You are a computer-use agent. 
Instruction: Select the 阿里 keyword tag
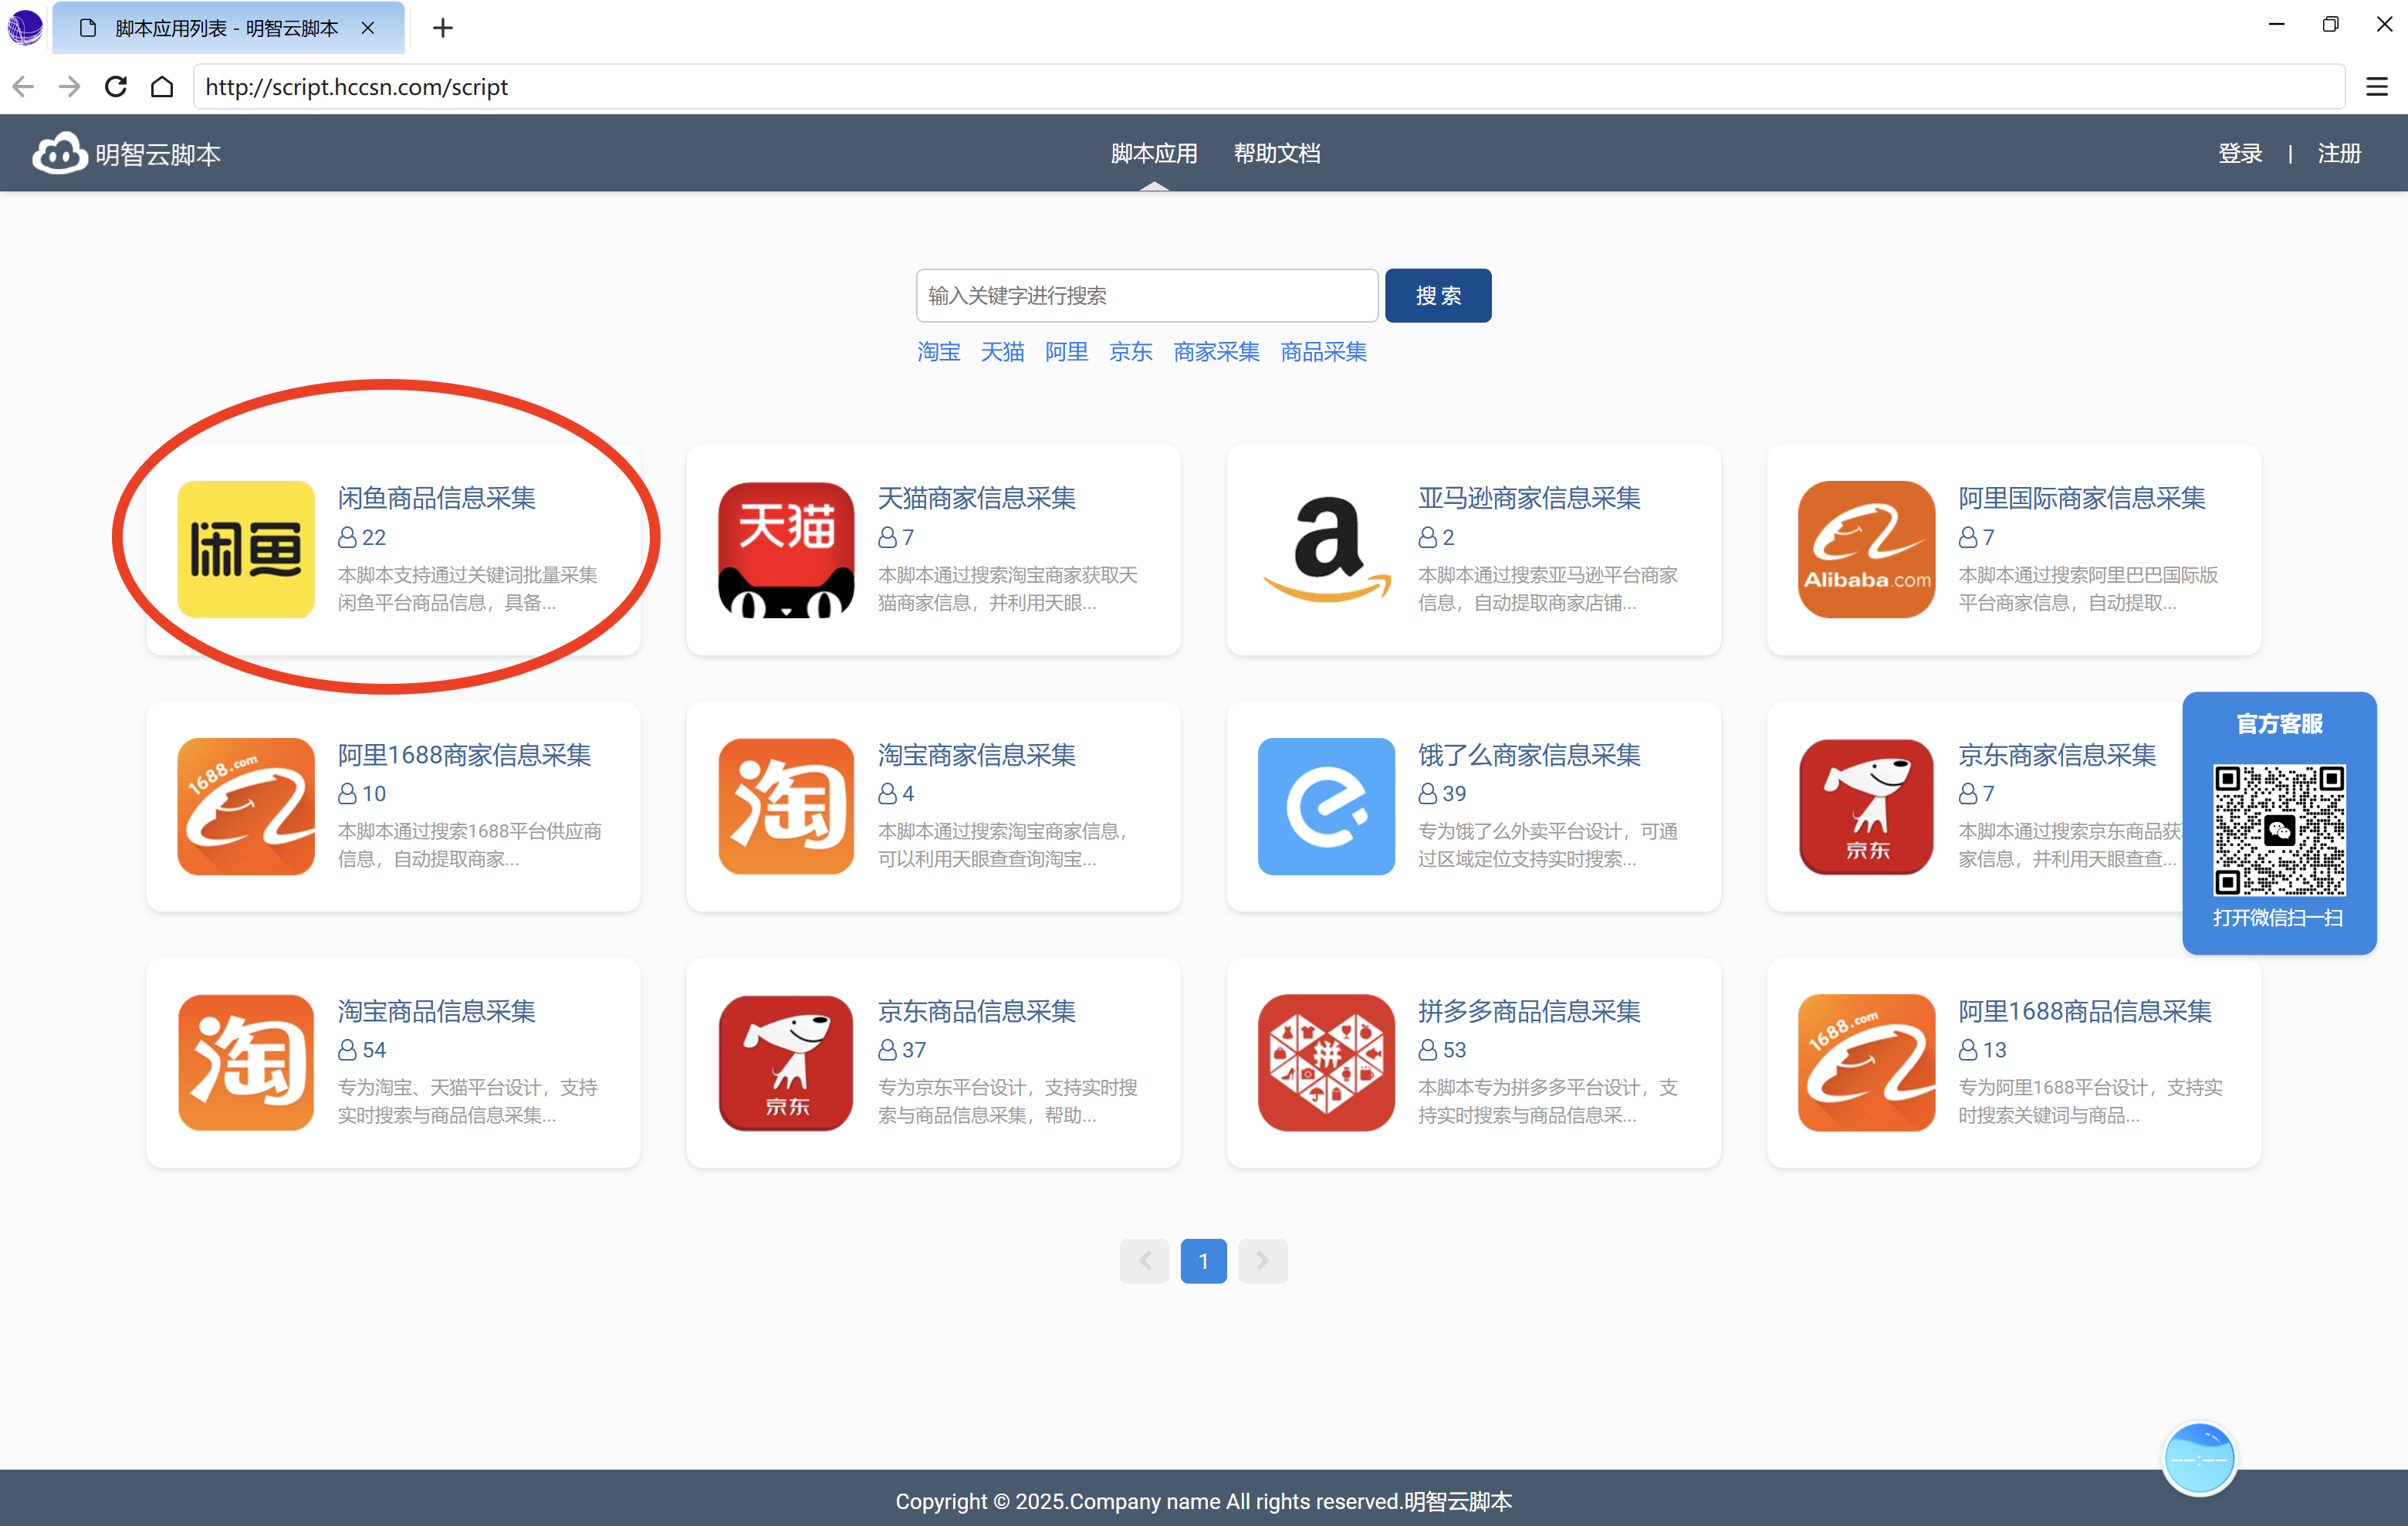1066,352
